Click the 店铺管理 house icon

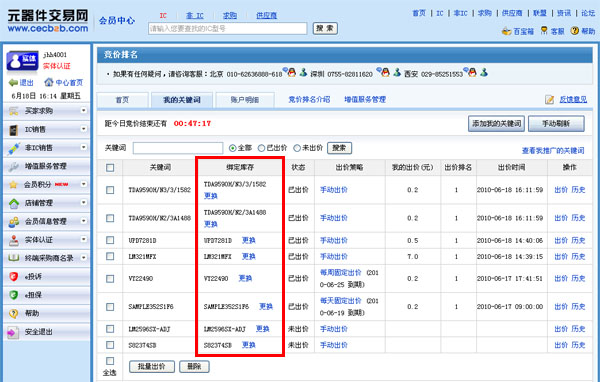(14, 203)
